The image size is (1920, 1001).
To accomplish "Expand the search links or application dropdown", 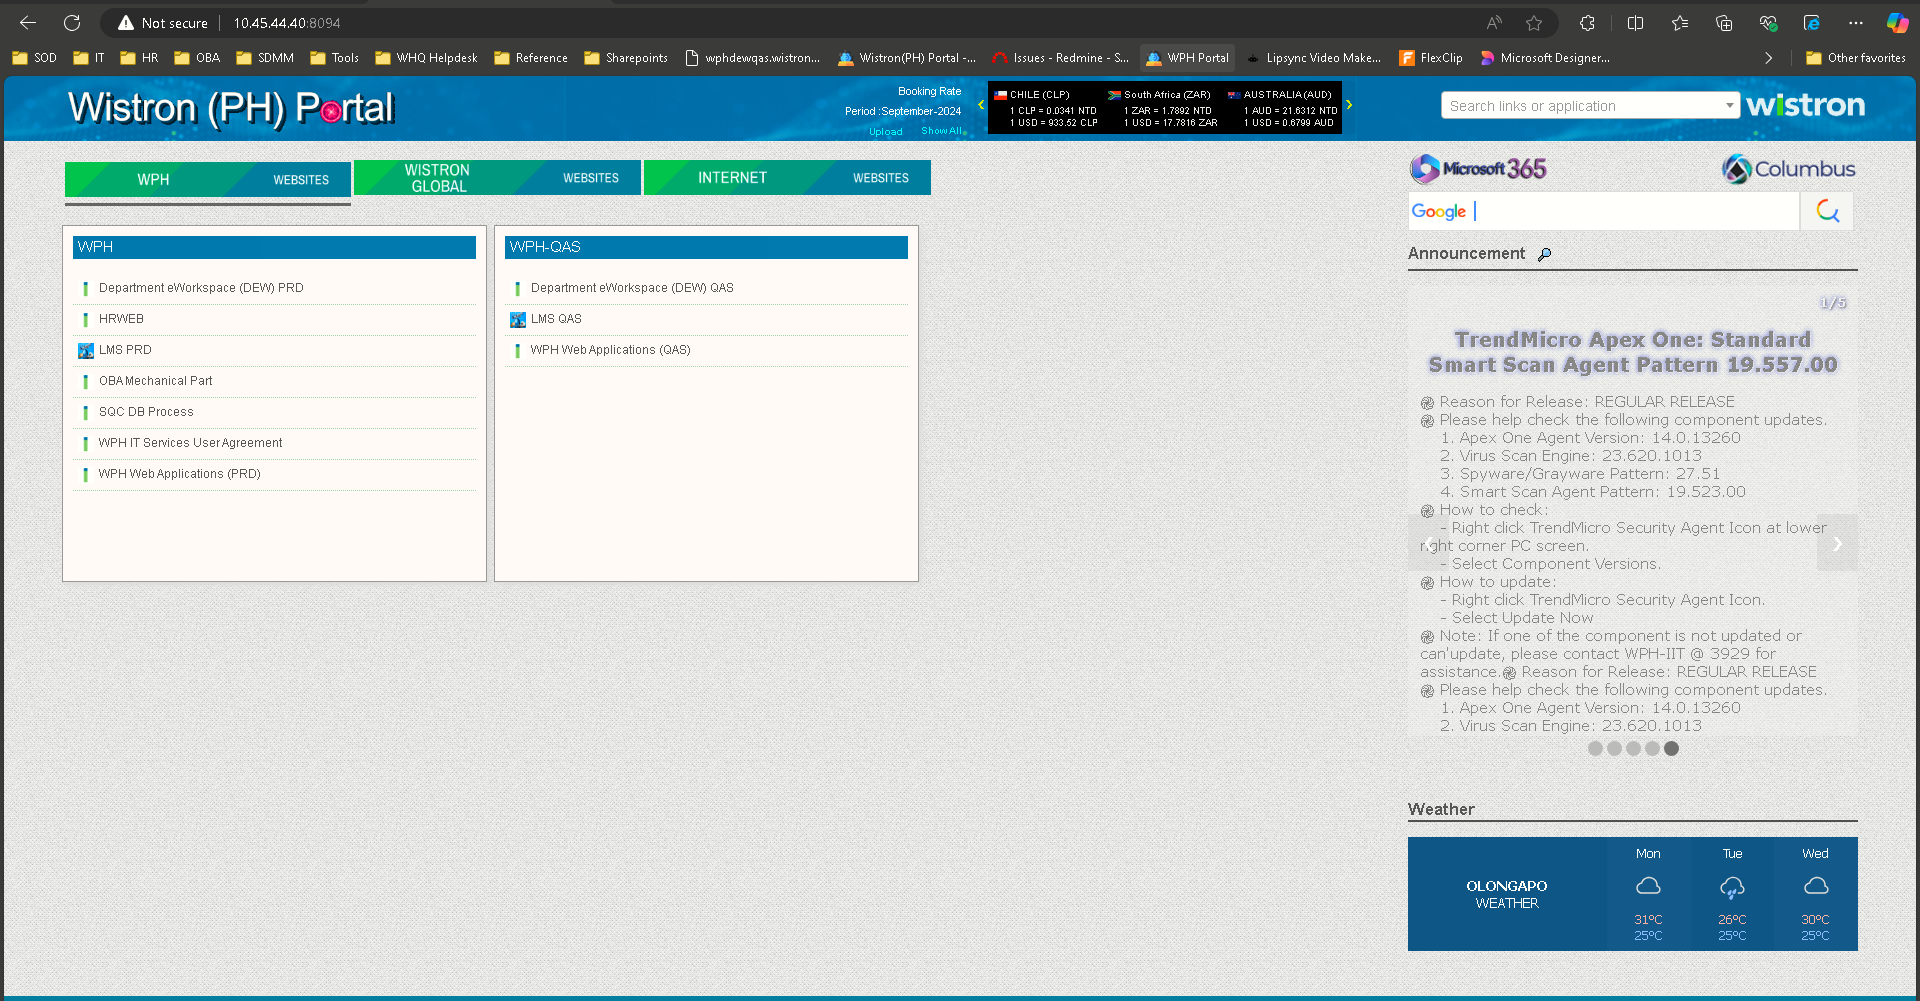I will point(1729,106).
